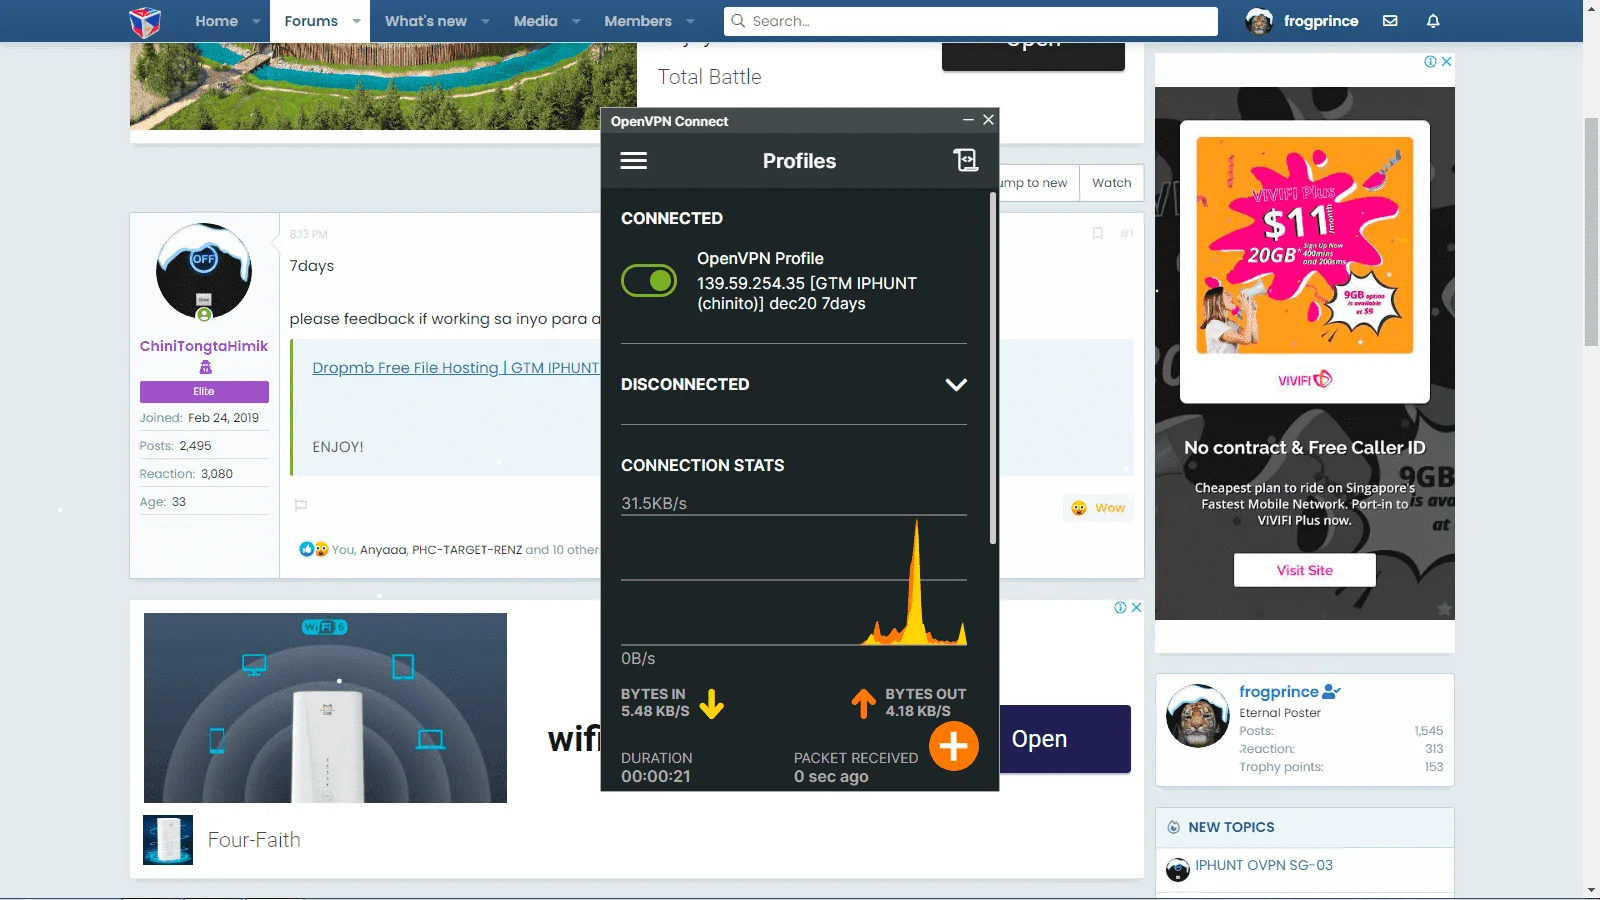Close the VIVIFI sidebar ad
1600x900 pixels.
point(1446,61)
